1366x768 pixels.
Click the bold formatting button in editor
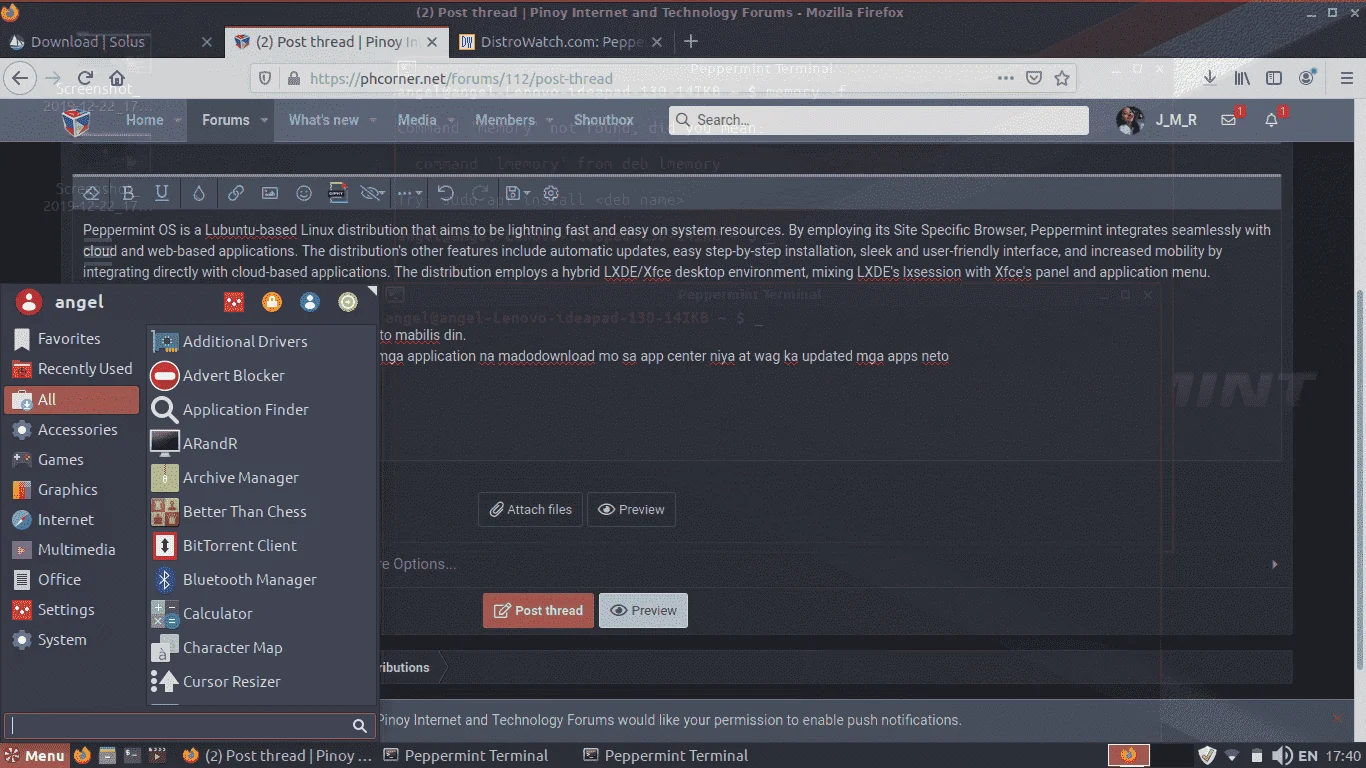pyautogui.click(x=128, y=193)
